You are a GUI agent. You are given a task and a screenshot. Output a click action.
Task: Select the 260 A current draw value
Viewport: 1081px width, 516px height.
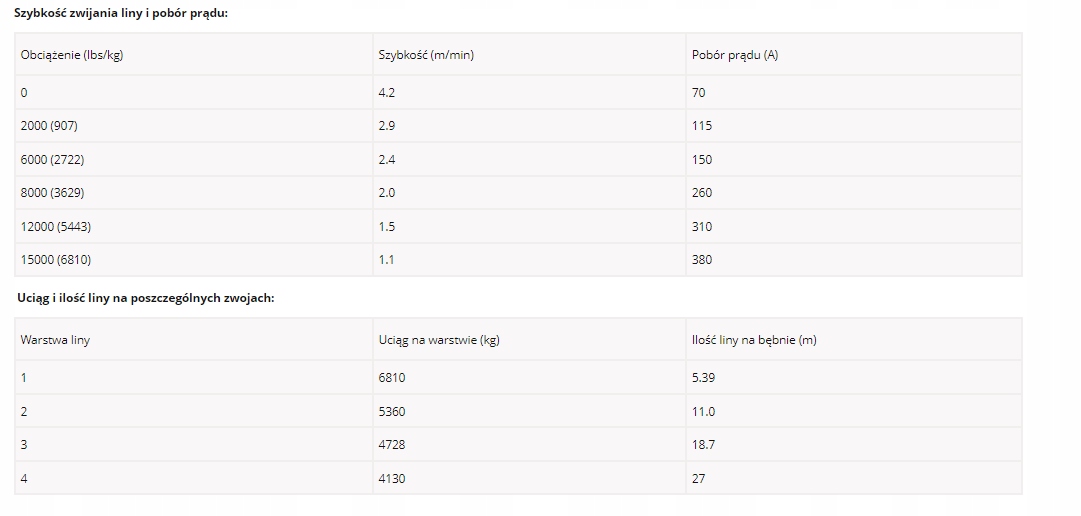[x=702, y=193]
